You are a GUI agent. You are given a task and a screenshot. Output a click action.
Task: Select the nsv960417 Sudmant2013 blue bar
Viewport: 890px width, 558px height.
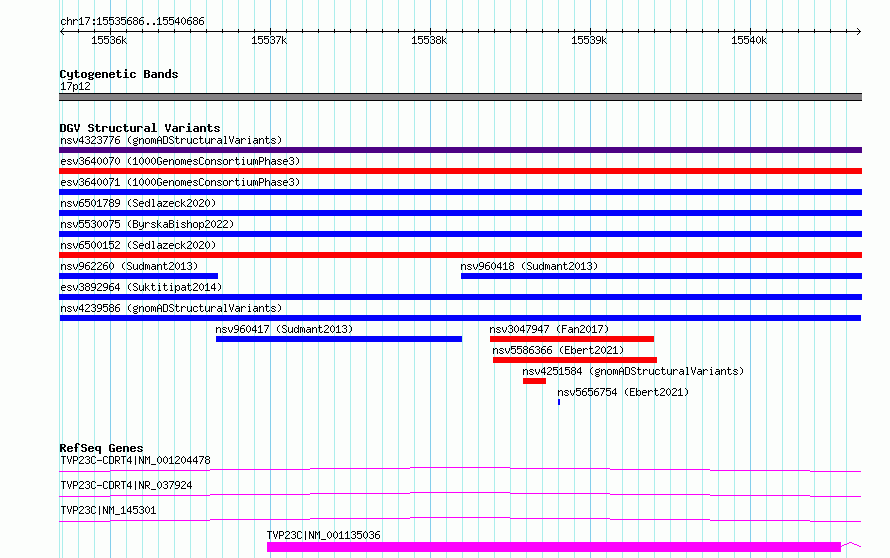click(339, 339)
